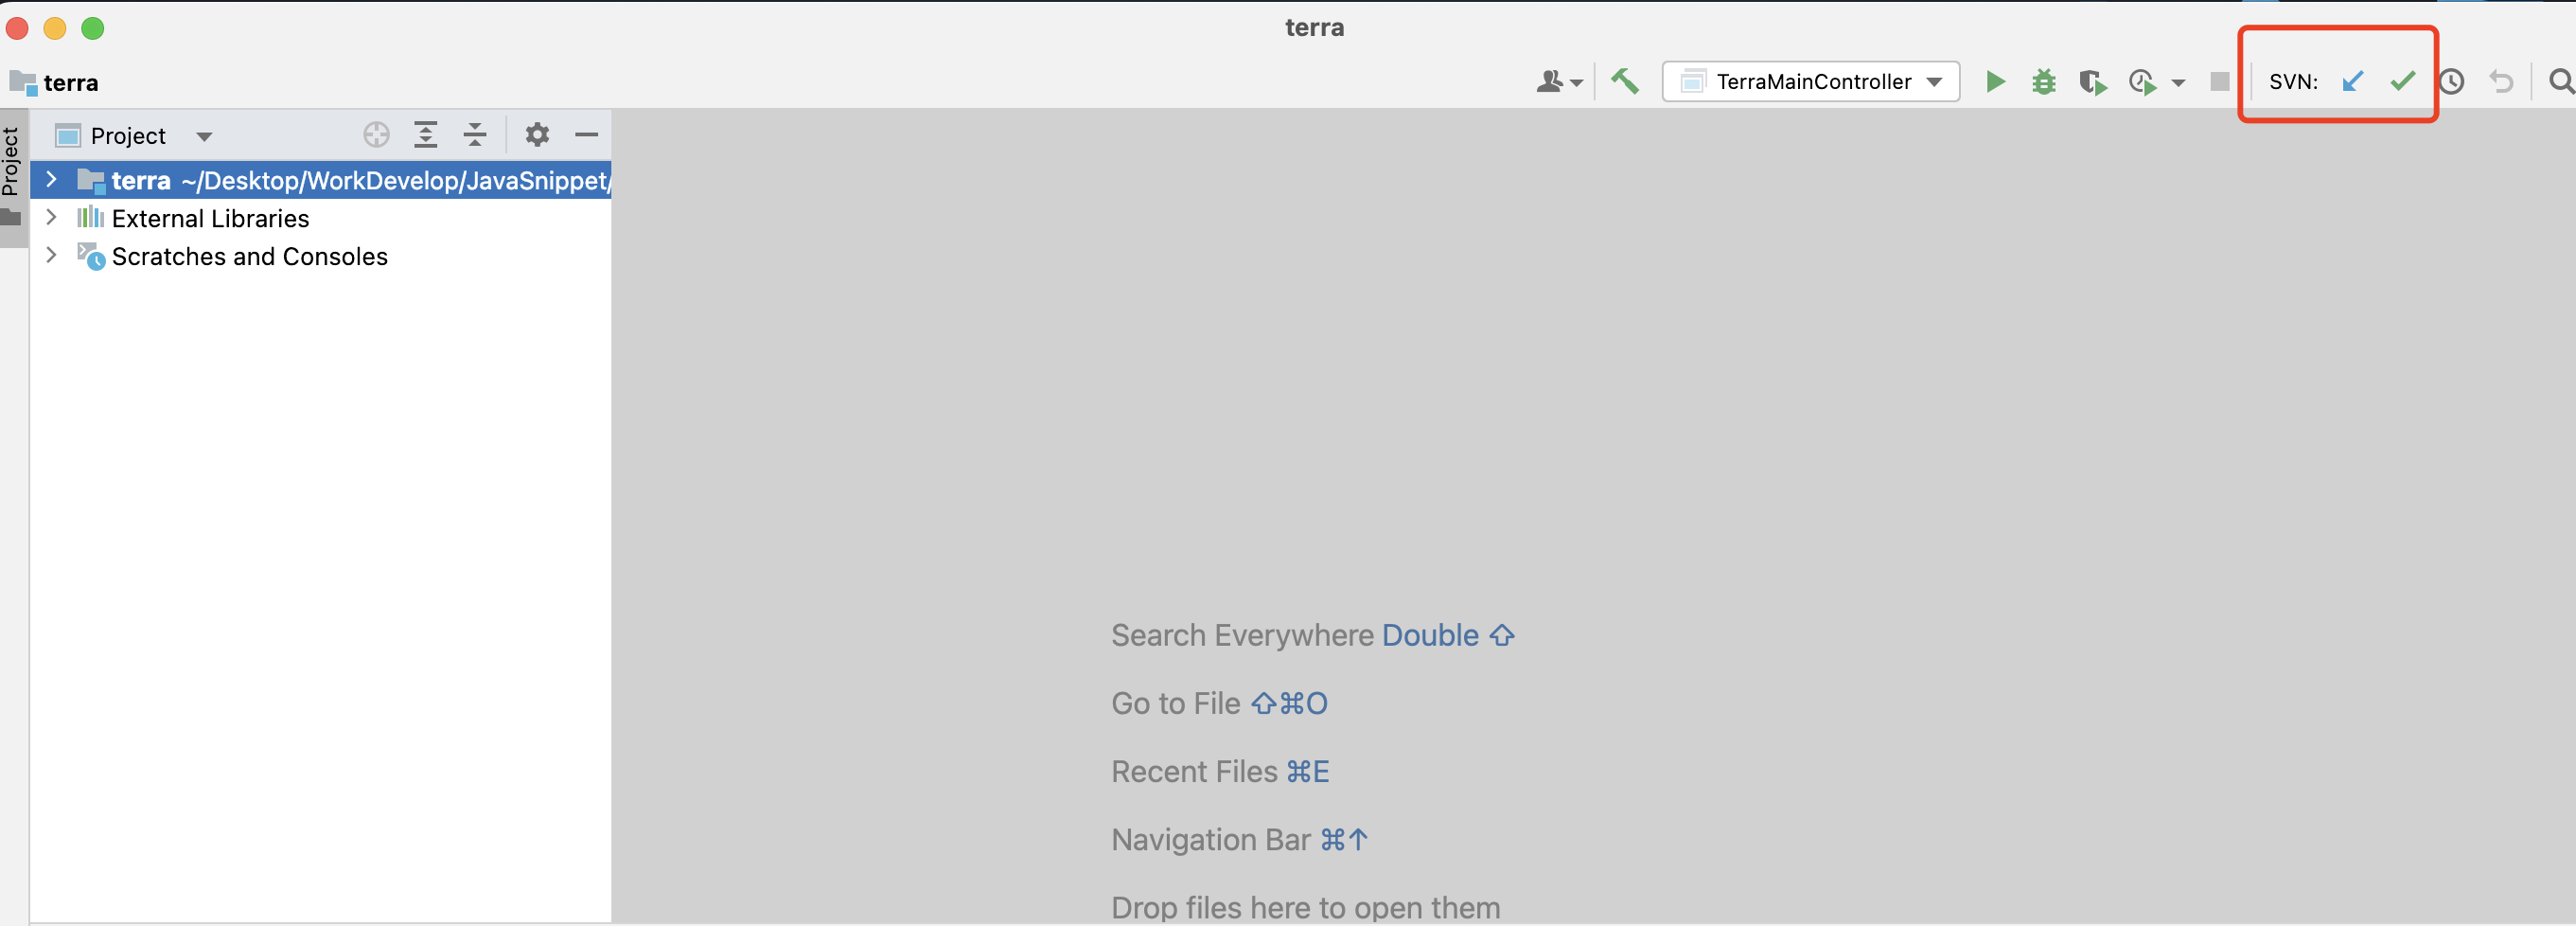Start debugging with the bug icon
Viewport: 2576px width, 926px height.
(x=2043, y=81)
